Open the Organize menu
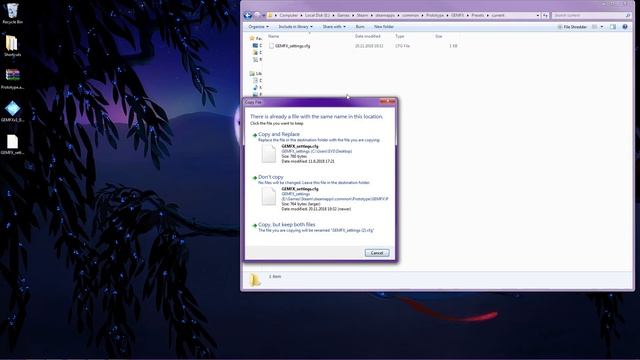Viewport: 640px width, 360px height. [258, 27]
